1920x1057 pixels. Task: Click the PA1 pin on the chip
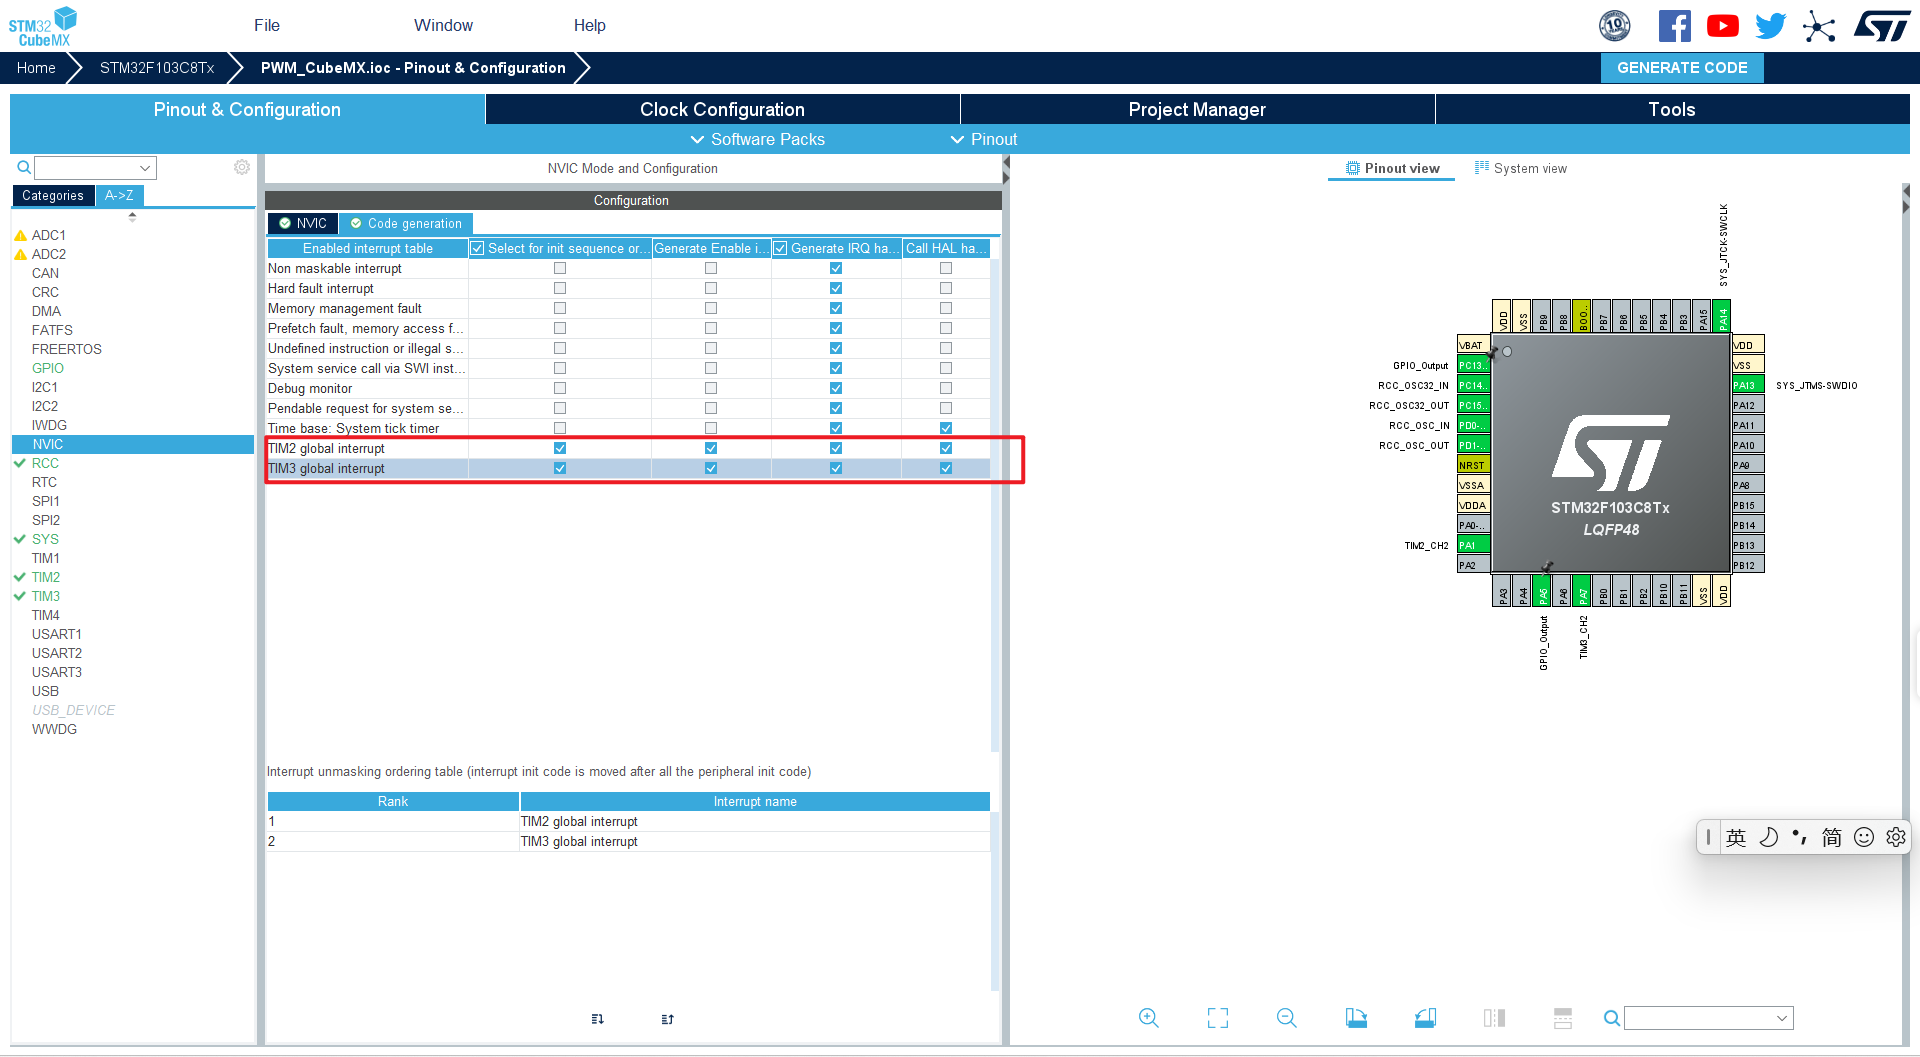pyautogui.click(x=1473, y=545)
